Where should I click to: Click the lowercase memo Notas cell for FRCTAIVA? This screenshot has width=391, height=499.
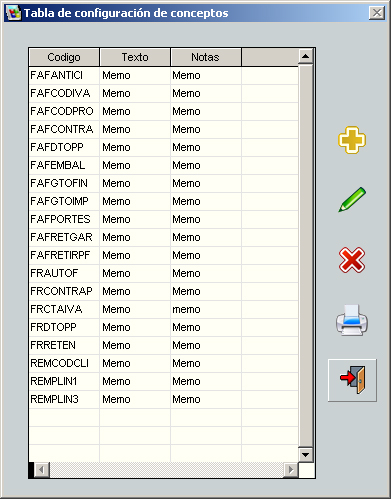click(x=206, y=309)
